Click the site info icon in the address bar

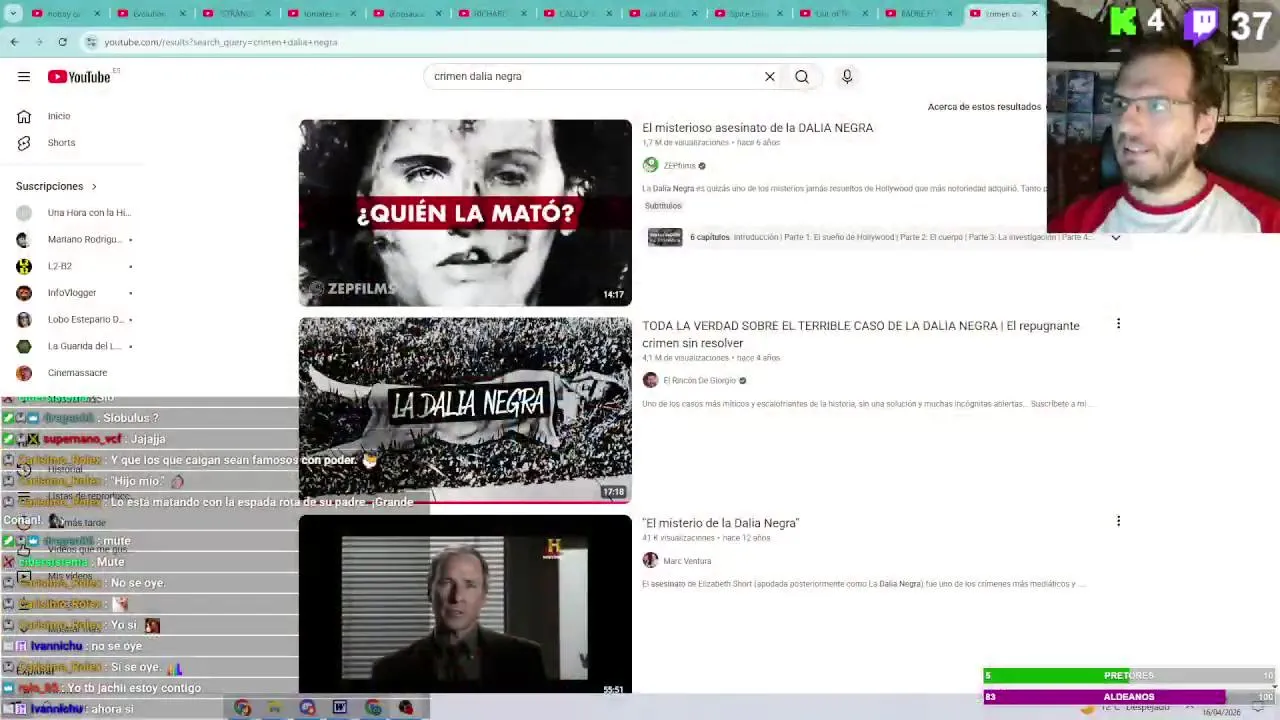coord(91,42)
